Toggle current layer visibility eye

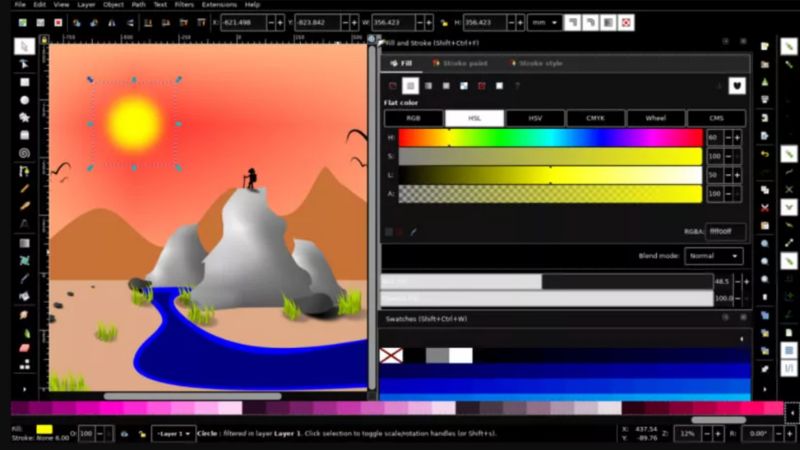tap(124, 434)
